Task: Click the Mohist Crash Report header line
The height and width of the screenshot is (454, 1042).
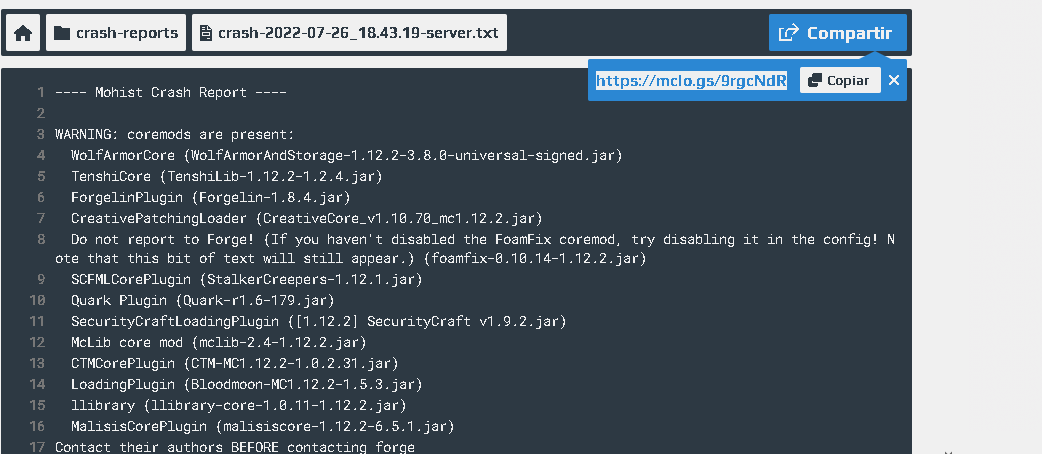Action: click(x=171, y=92)
